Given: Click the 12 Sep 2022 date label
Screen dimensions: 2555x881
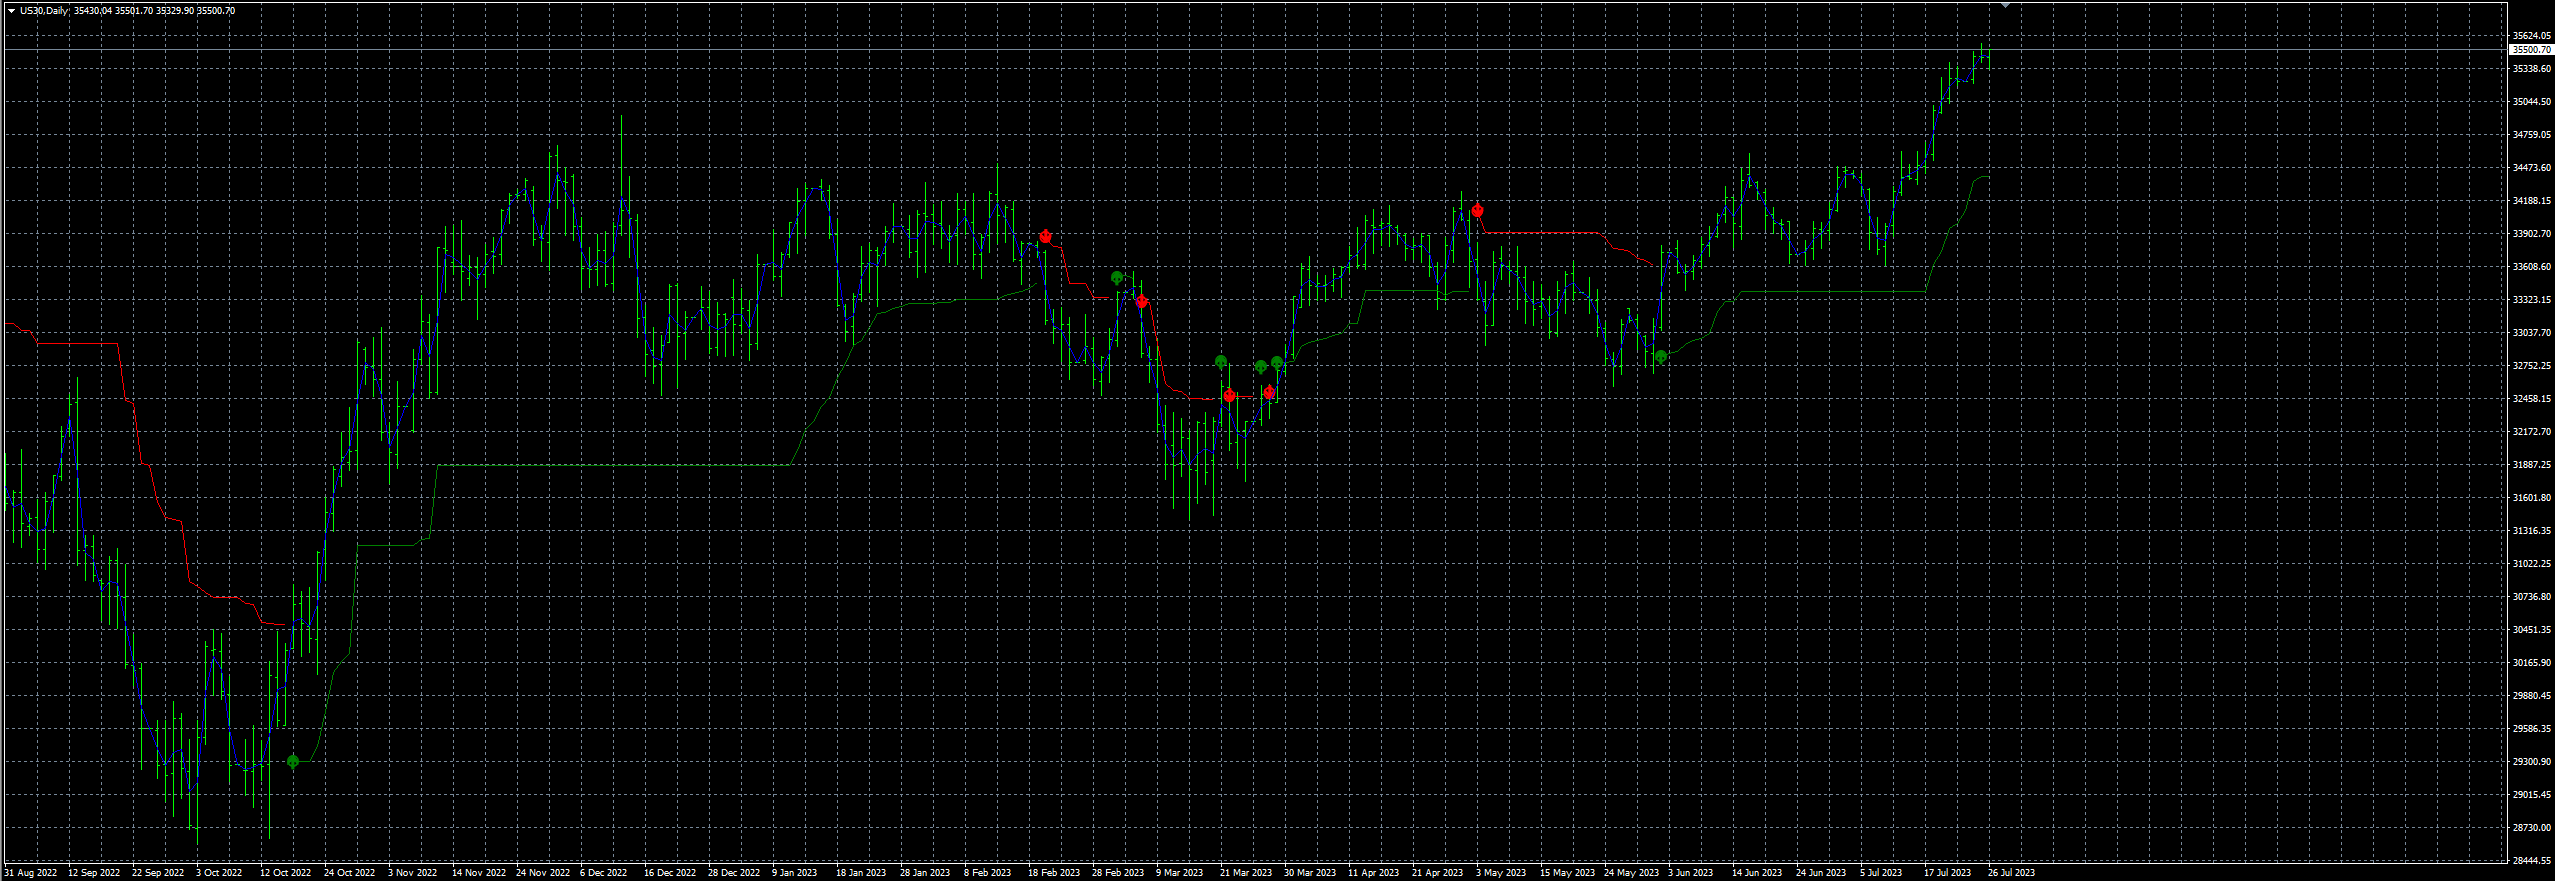Looking at the screenshot, I should [x=94, y=873].
